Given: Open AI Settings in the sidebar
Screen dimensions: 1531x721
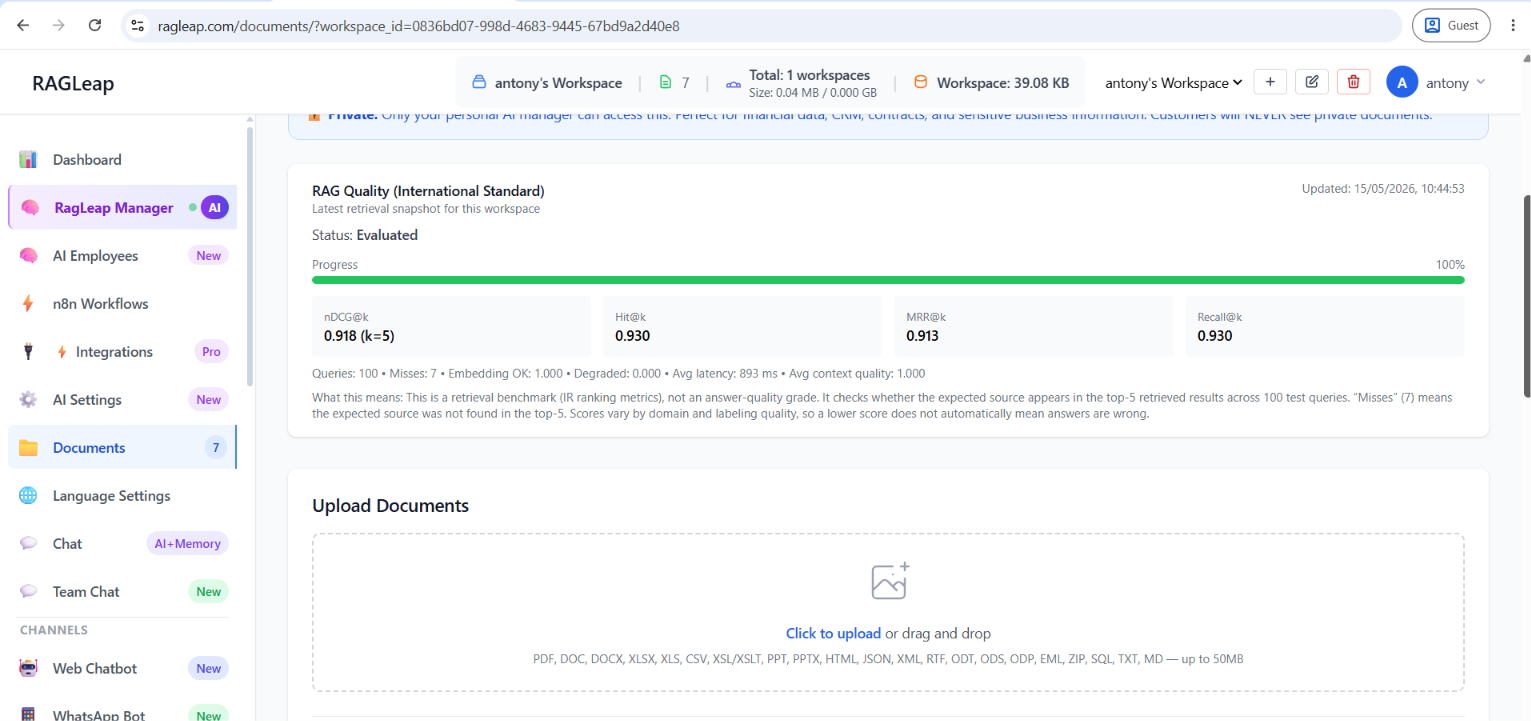Looking at the screenshot, I should pyautogui.click(x=122, y=400).
